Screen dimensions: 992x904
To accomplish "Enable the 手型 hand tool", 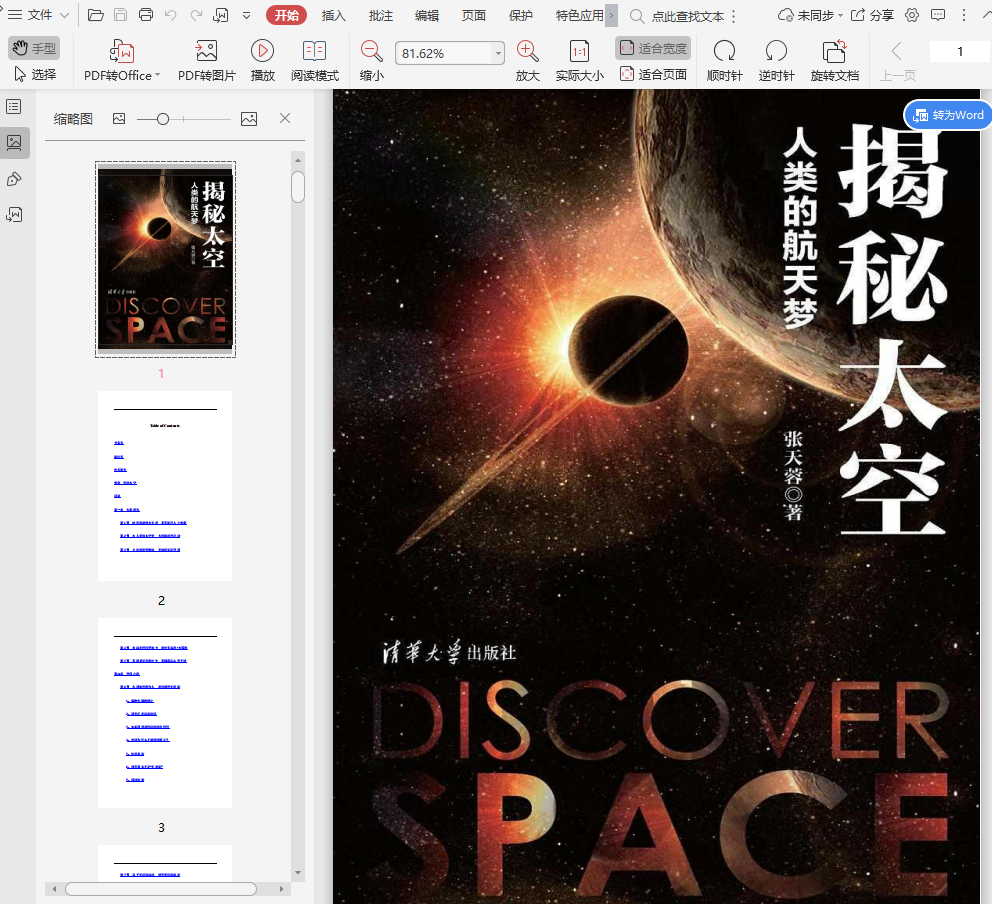I will pyautogui.click(x=34, y=48).
